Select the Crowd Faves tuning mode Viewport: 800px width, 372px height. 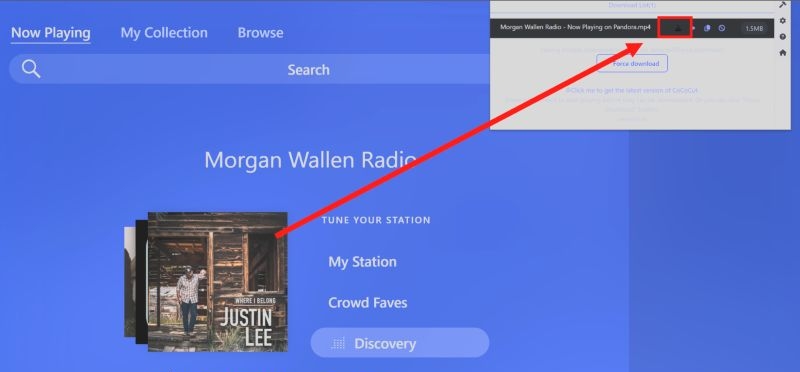[367, 303]
